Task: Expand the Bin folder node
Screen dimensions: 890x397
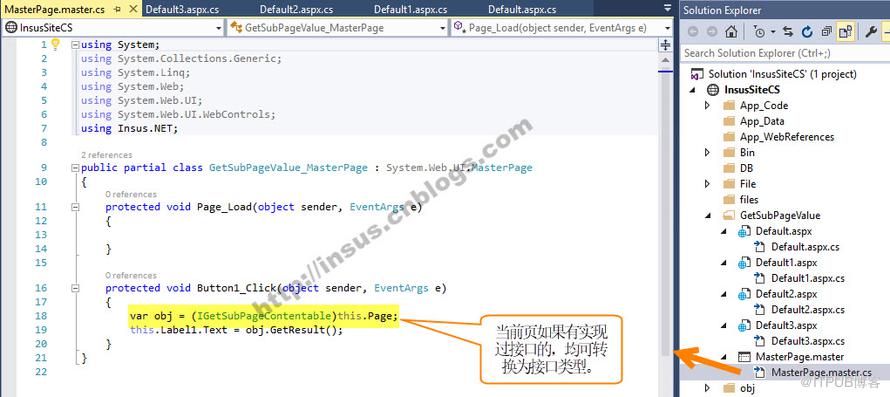Action: [707, 153]
